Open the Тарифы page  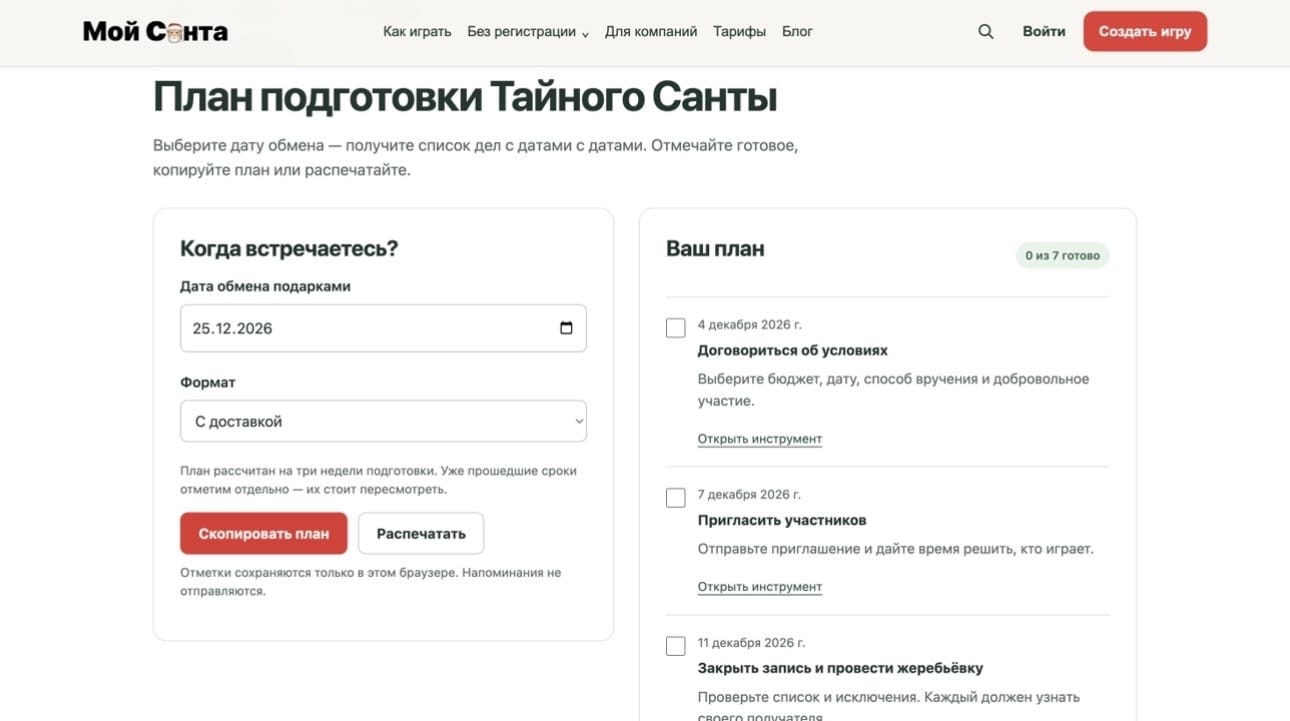(739, 32)
